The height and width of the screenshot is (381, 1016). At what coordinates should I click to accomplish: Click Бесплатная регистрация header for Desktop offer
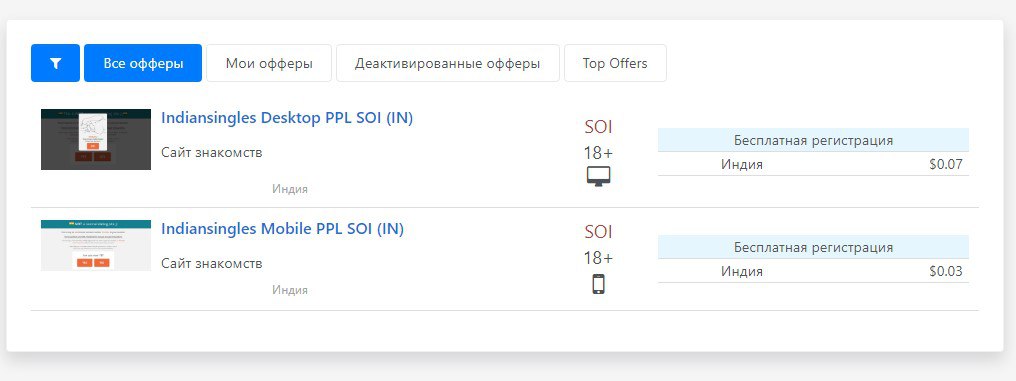(813, 140)
